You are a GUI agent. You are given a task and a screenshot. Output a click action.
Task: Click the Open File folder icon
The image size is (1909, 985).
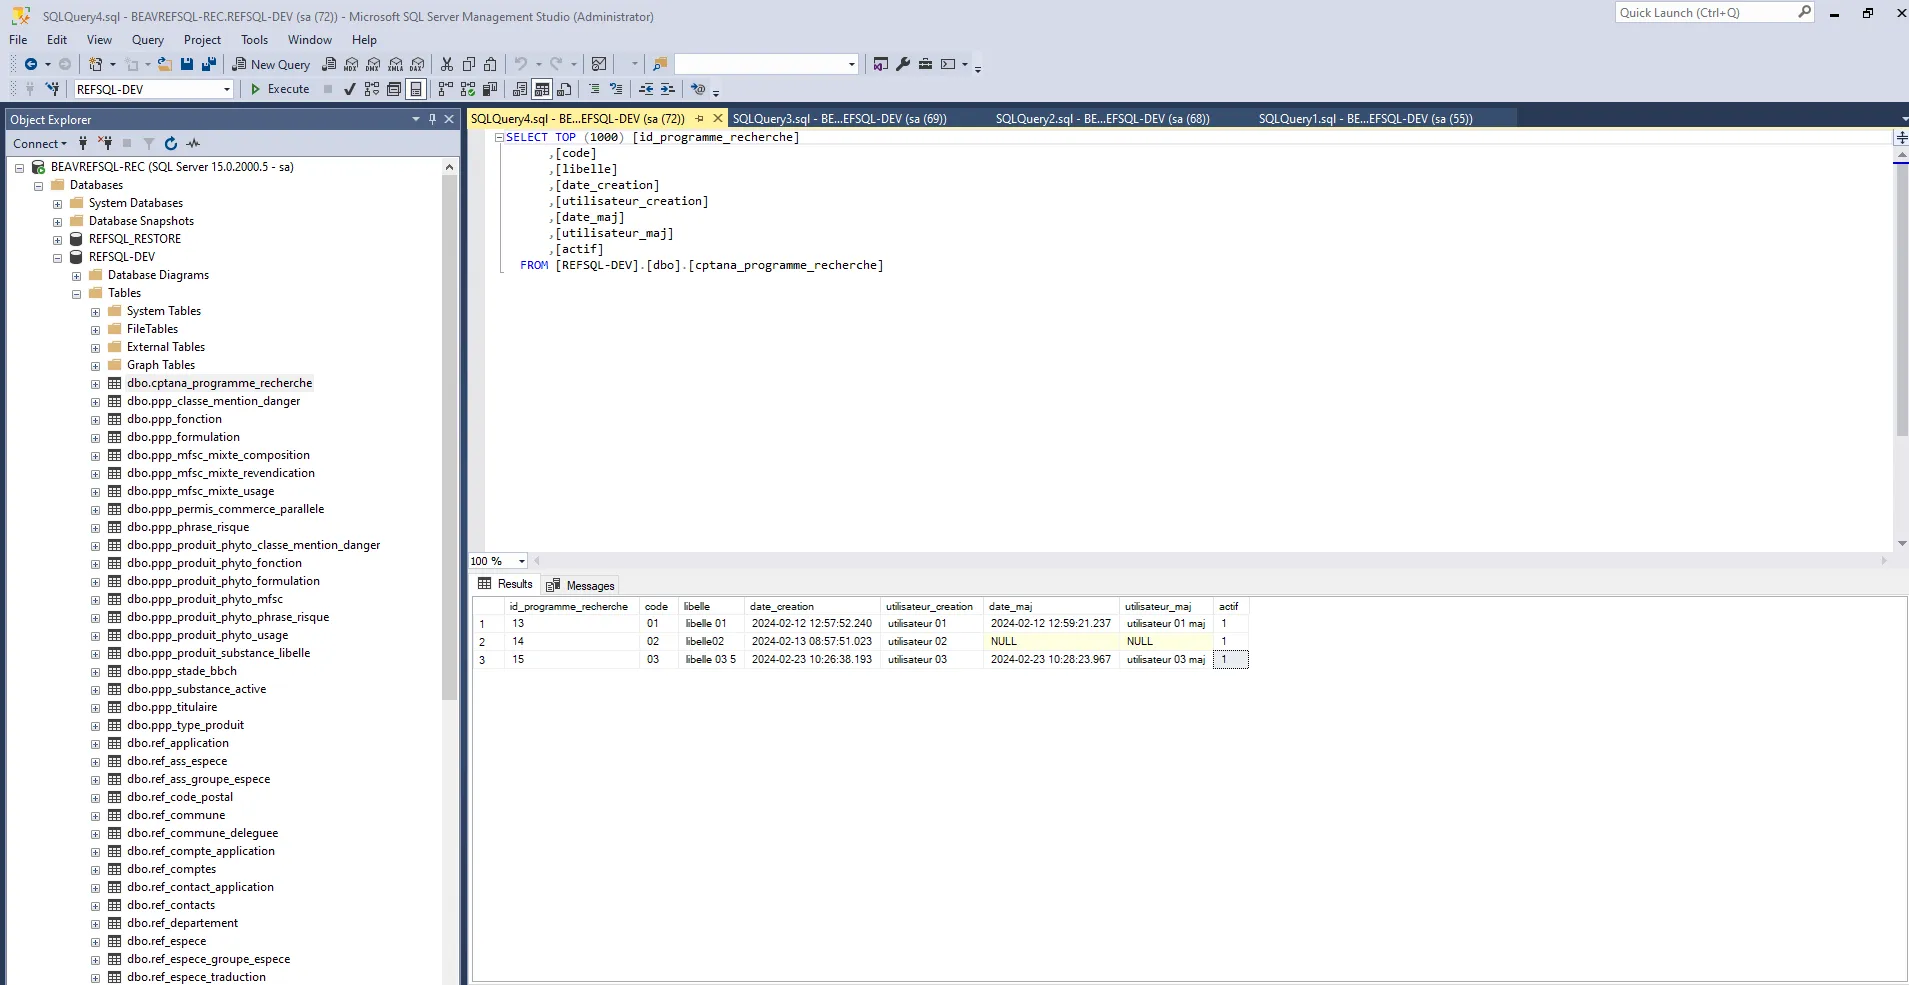[165, 64]
